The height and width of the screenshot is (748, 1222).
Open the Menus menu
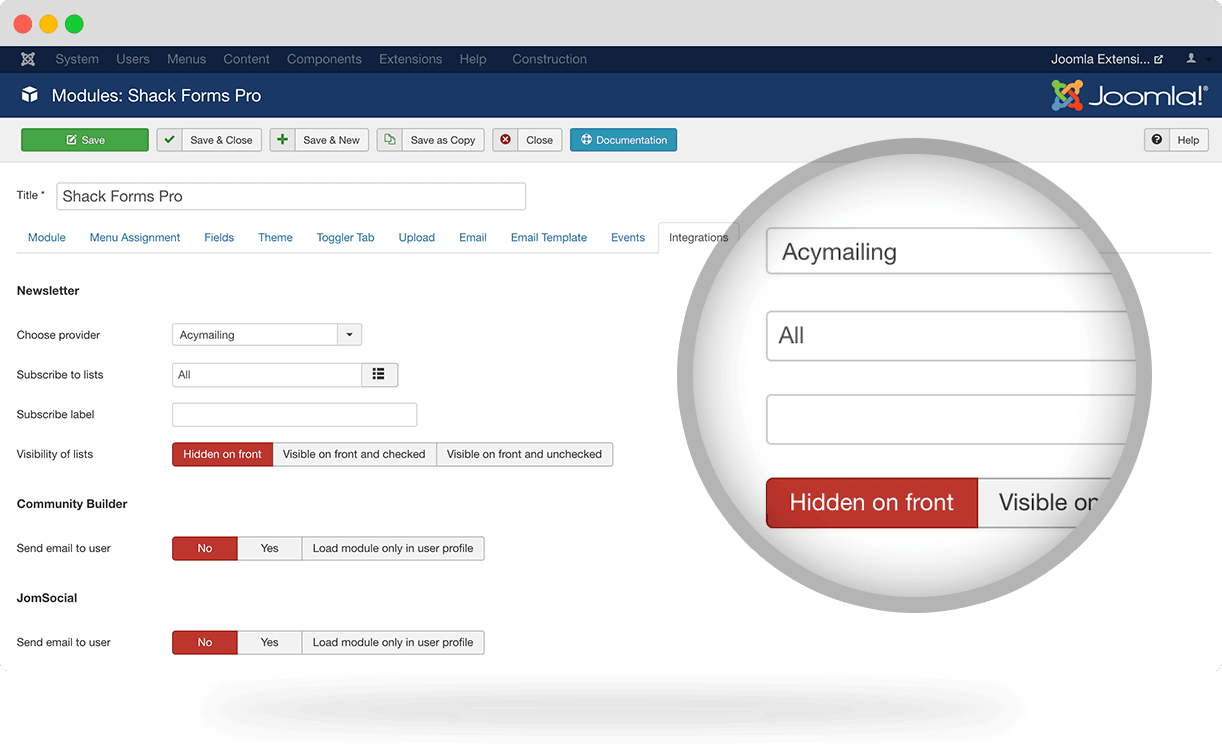point(187,59)
